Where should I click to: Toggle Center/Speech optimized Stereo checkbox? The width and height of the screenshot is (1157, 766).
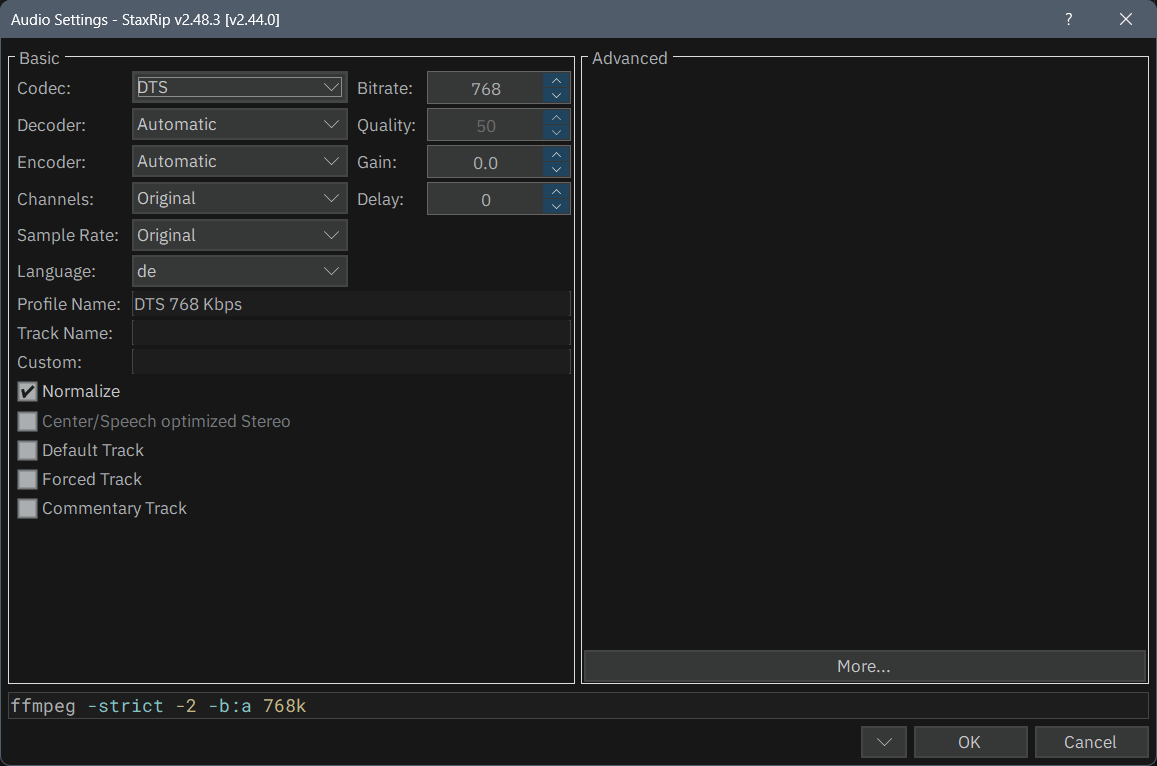tap(27, 421)
